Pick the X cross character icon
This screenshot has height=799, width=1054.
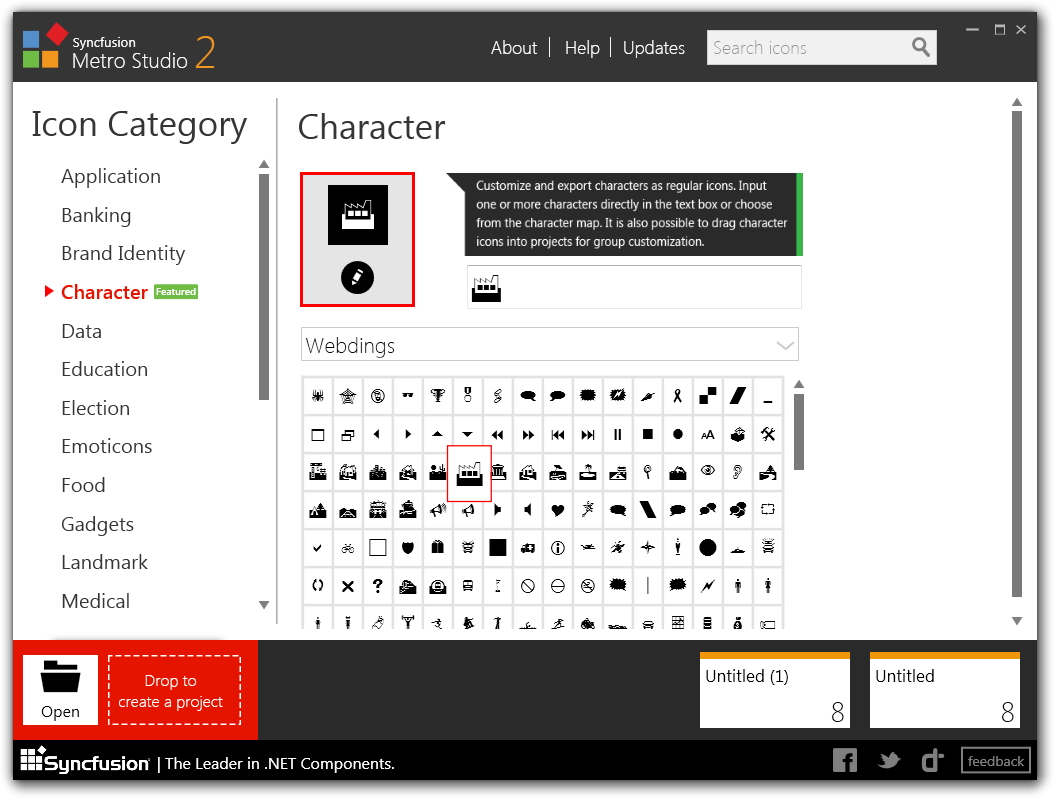tap(348, 586)
